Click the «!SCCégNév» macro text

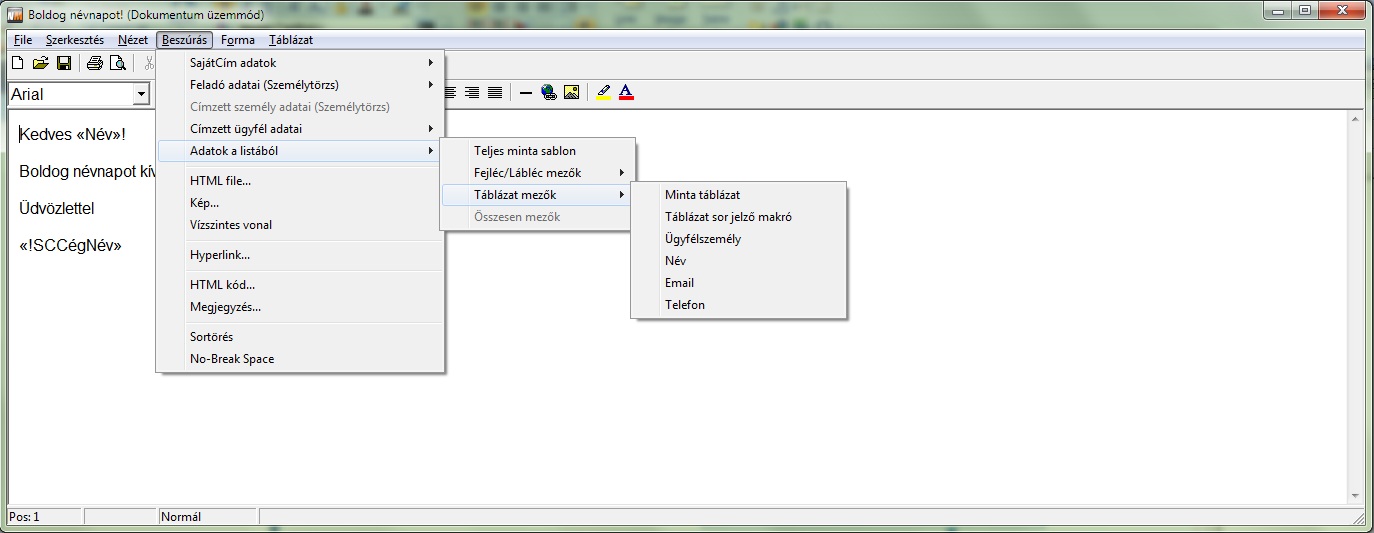tap(70, 245)
